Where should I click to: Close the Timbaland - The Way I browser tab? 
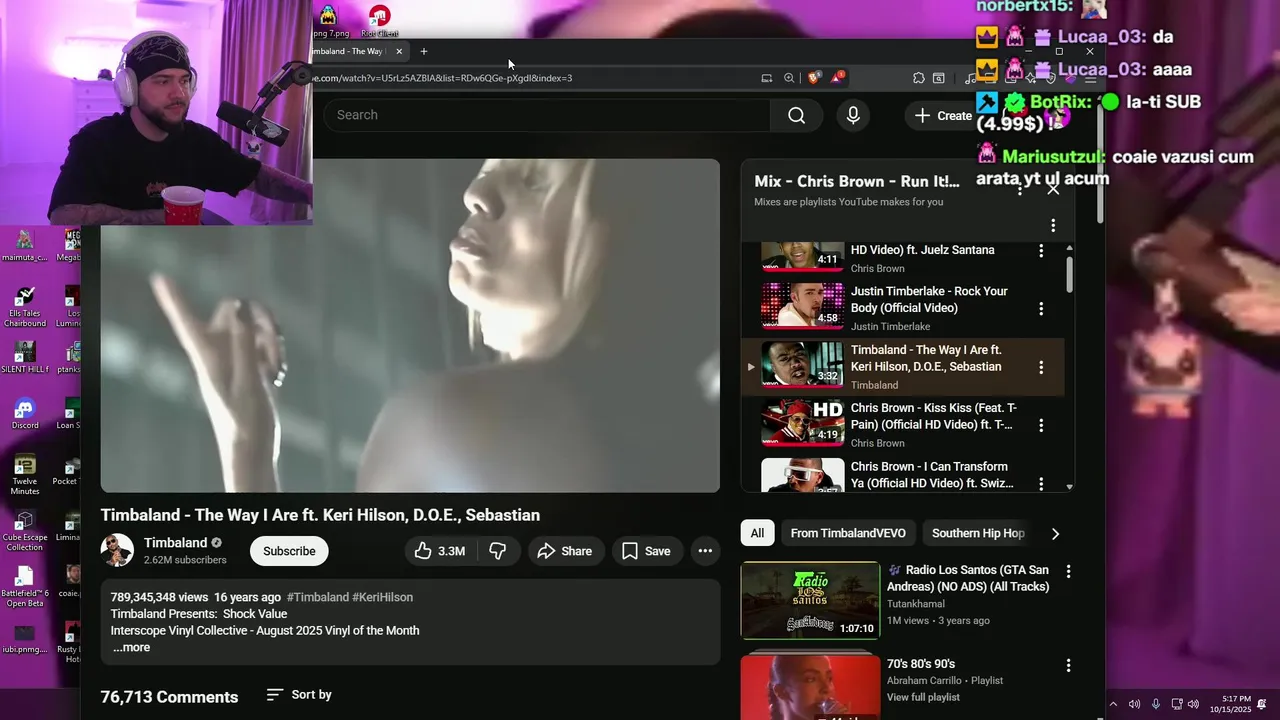click(x=399, y=51)
